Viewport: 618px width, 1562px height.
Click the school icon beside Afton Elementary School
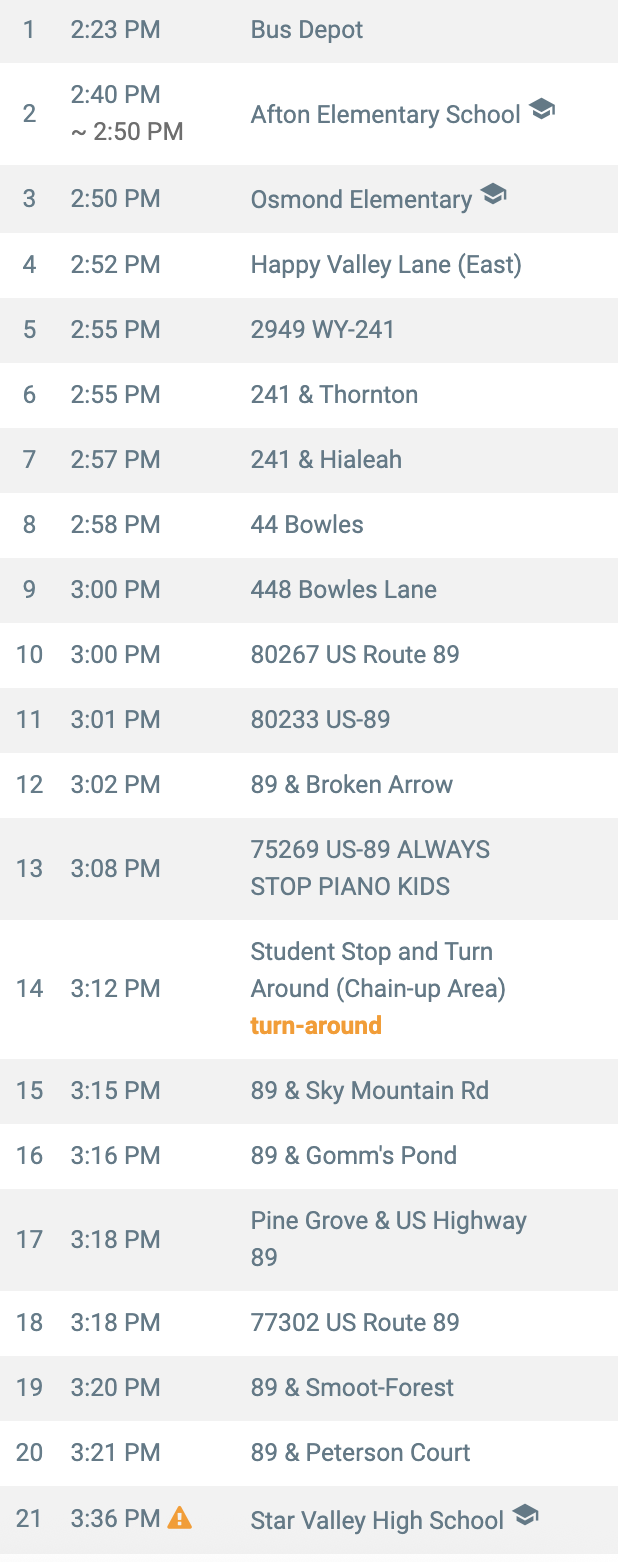pyautogui.click(x=541, y=110)
